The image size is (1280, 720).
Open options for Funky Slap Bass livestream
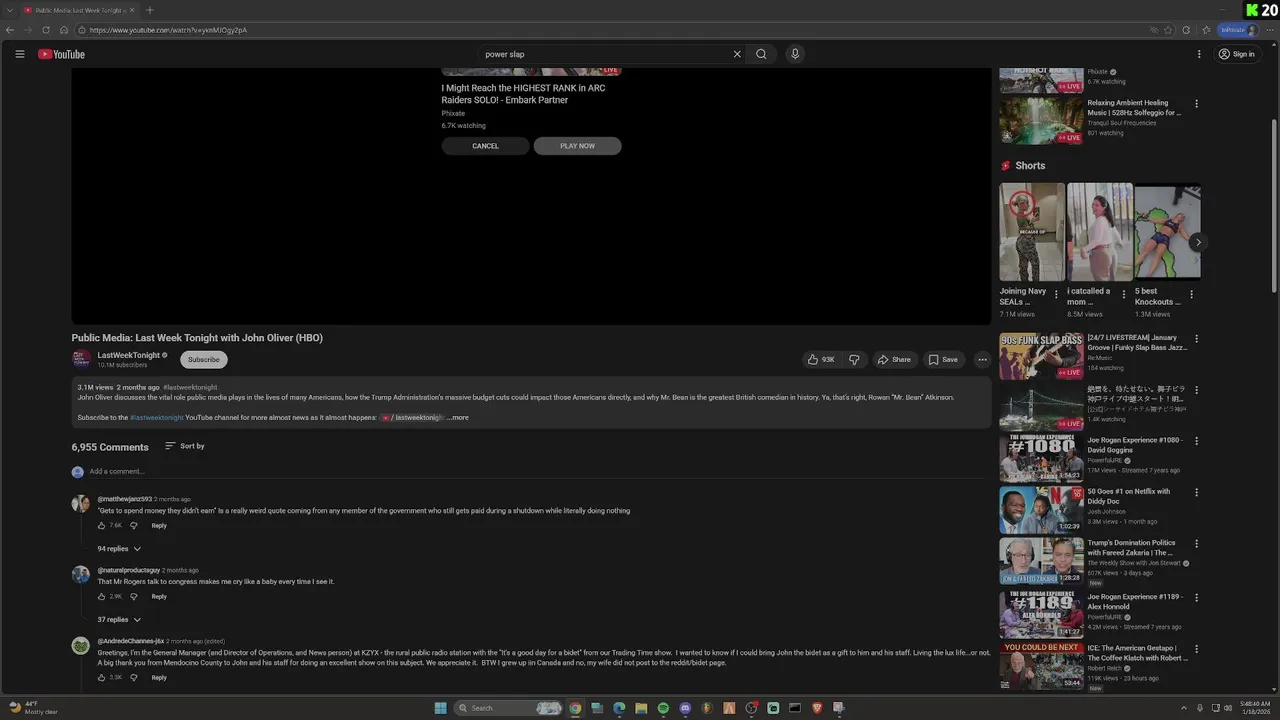click(1196, 339)
